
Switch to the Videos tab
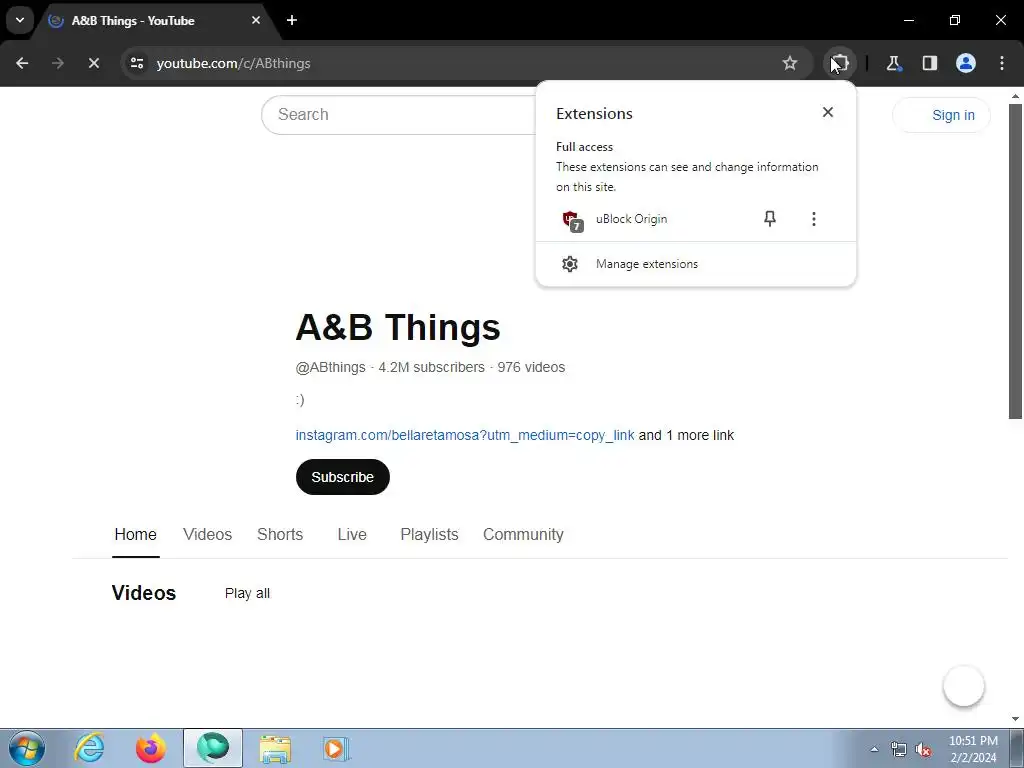click(208, 534)
